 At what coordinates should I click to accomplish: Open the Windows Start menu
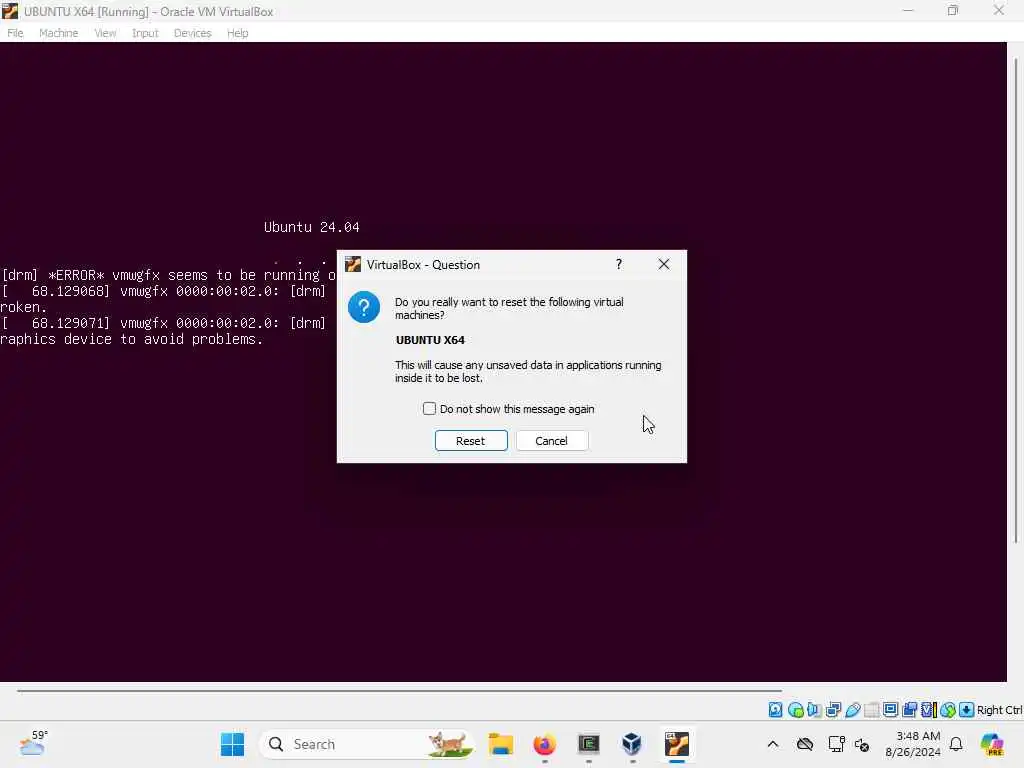(x=232, y=744)
